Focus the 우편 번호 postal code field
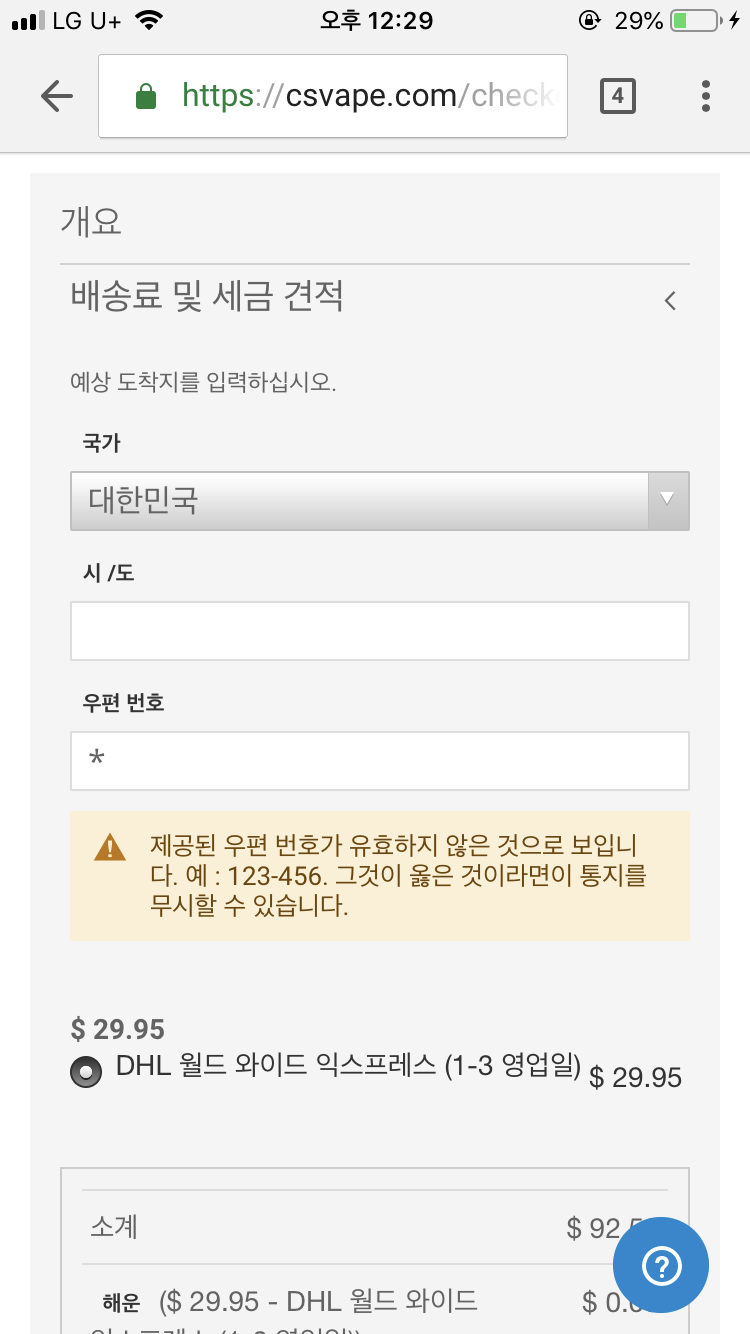Screen dimensions: 750x1334 (x=380, y=761)
